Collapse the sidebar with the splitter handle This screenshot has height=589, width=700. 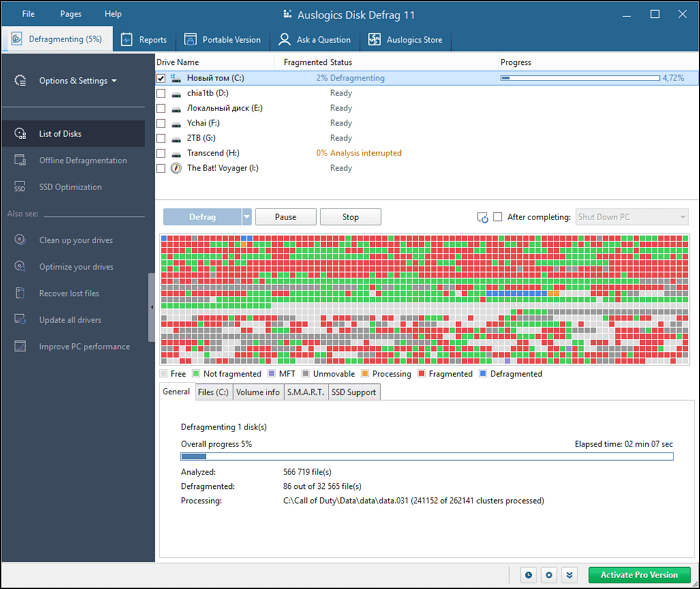tap(152, 308)
